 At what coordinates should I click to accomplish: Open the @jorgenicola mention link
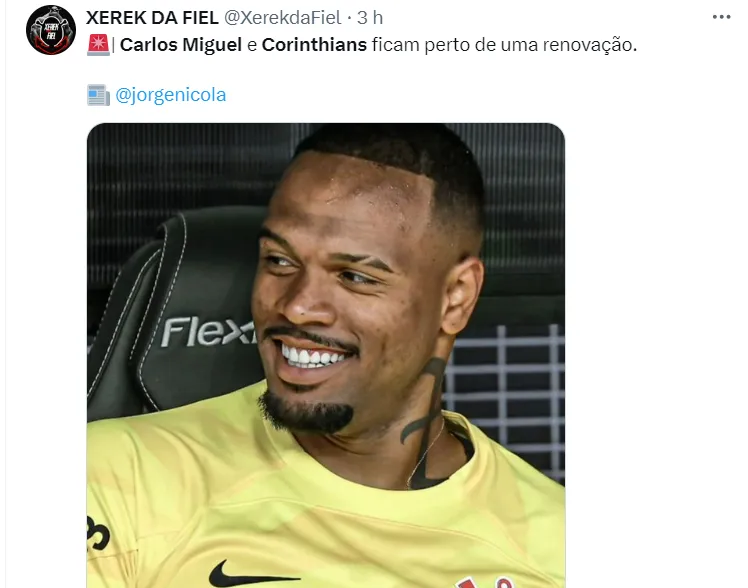click(x=171, y=95)
